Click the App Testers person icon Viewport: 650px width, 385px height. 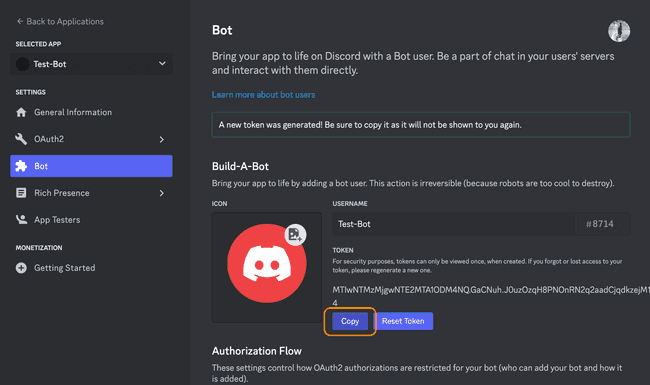(21, 220)
